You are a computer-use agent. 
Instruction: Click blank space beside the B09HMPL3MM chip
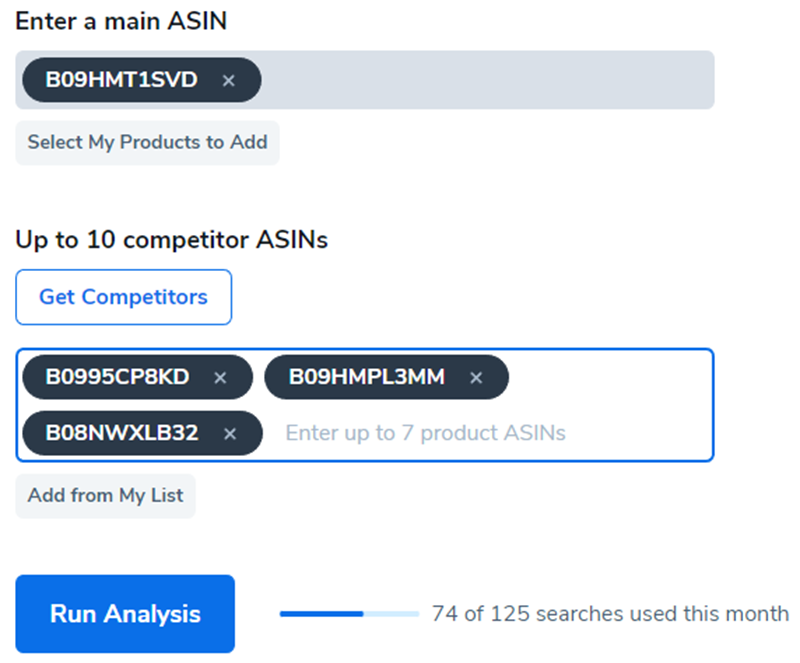tap(610, 378)
